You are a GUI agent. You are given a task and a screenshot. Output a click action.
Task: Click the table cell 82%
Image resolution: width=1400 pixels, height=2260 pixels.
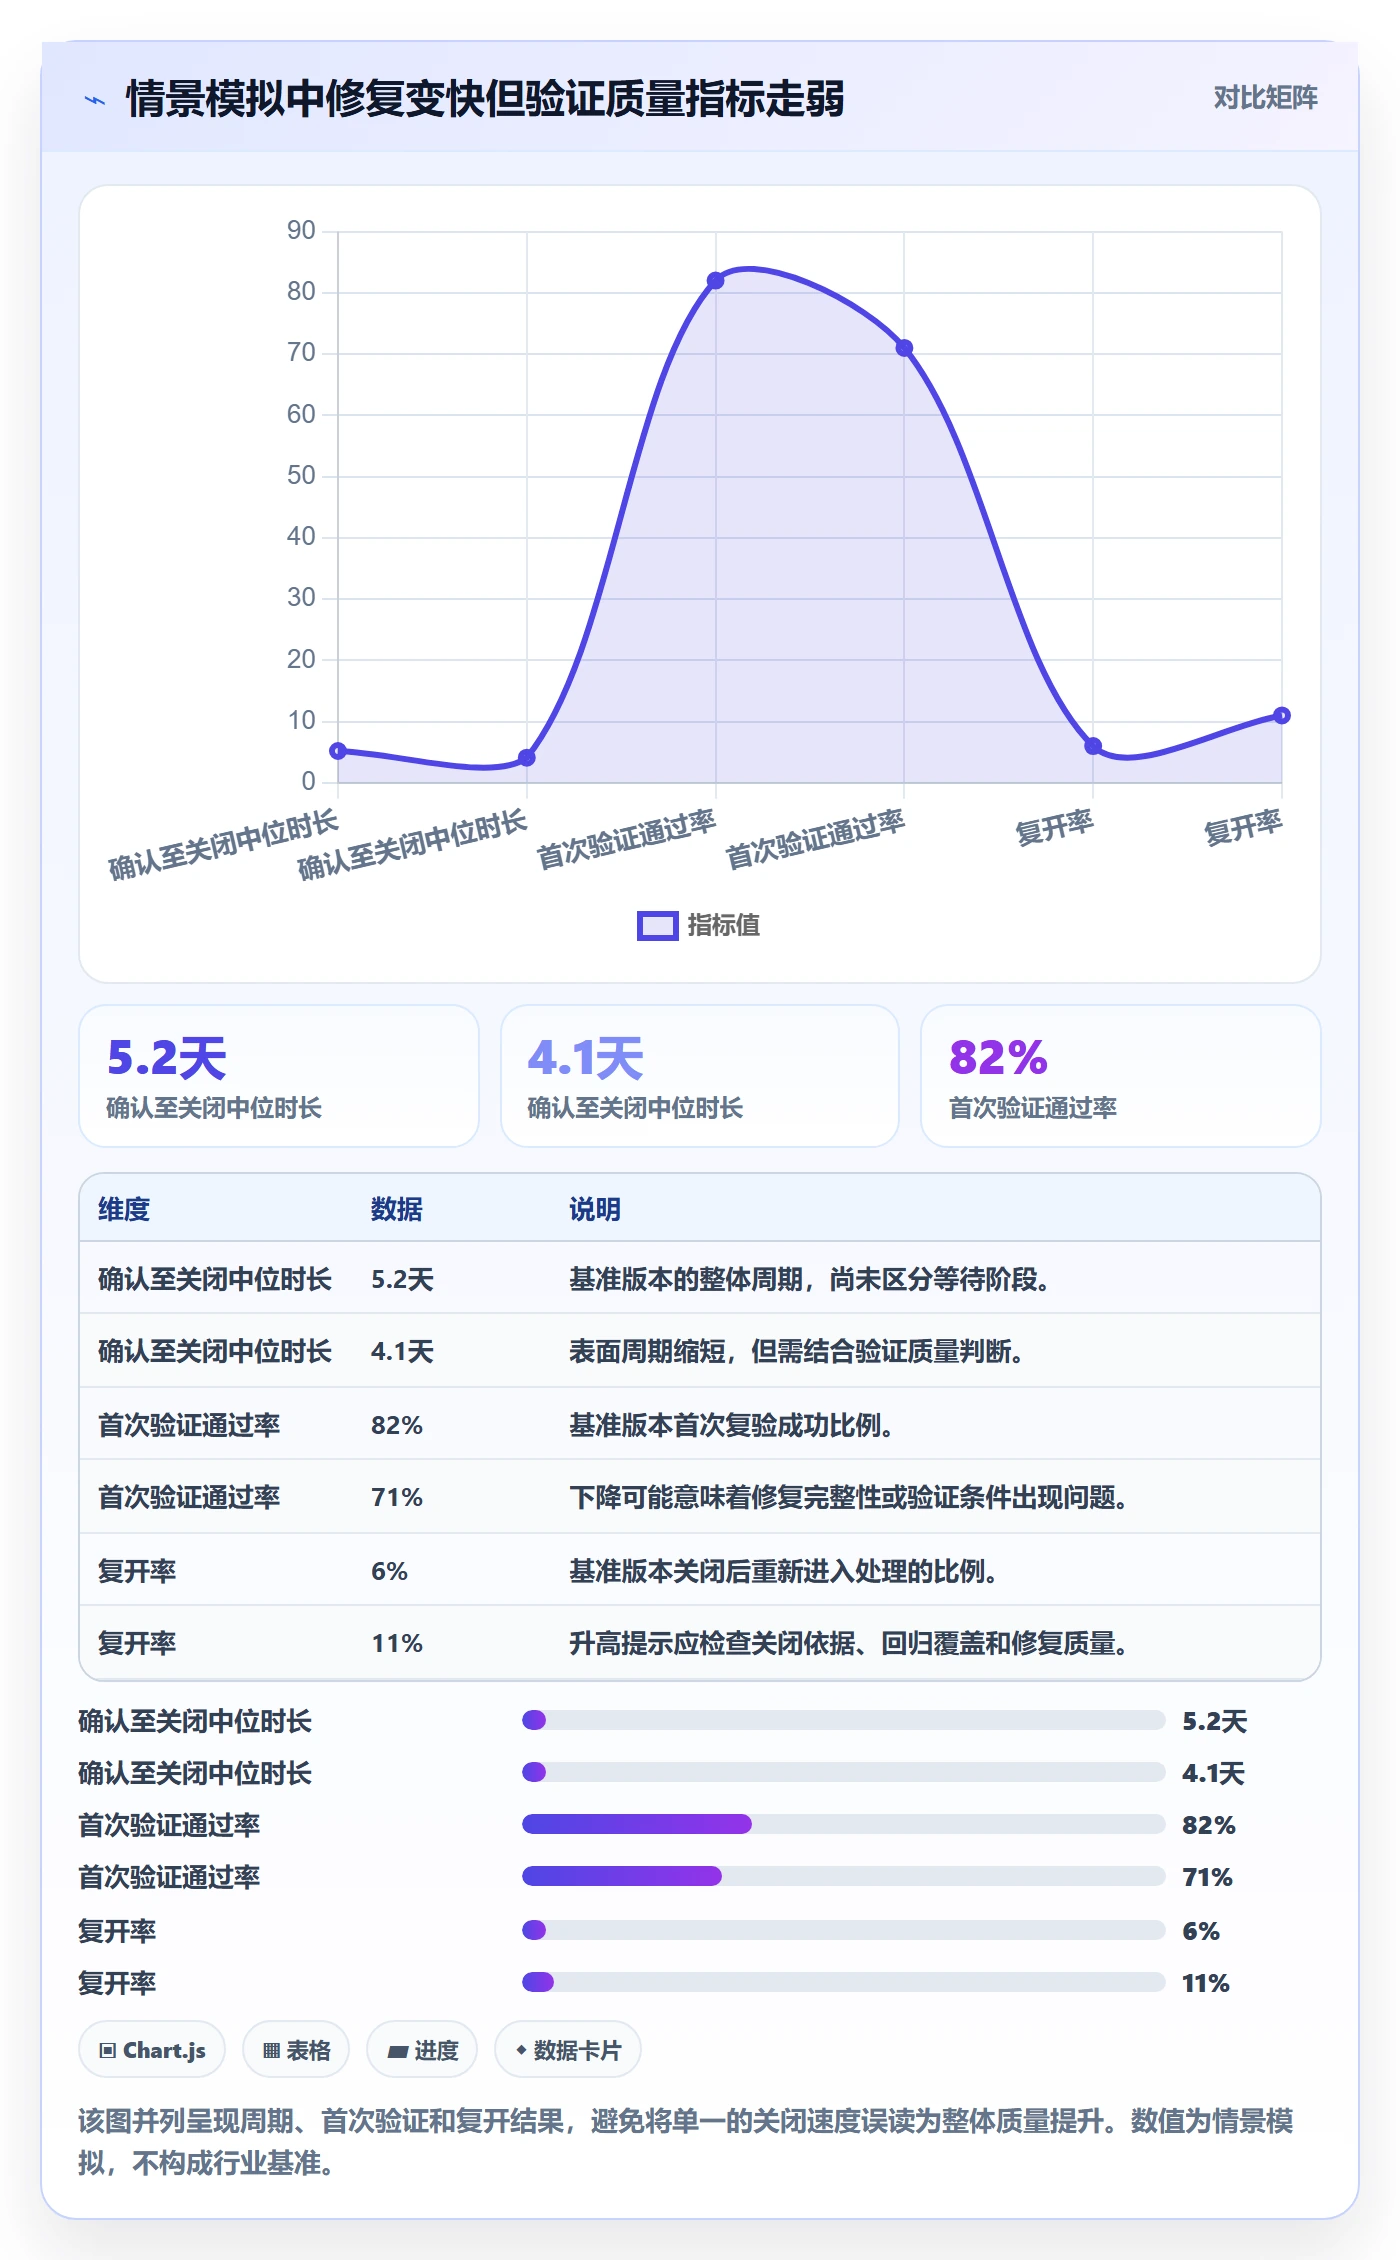[397, 1425]
